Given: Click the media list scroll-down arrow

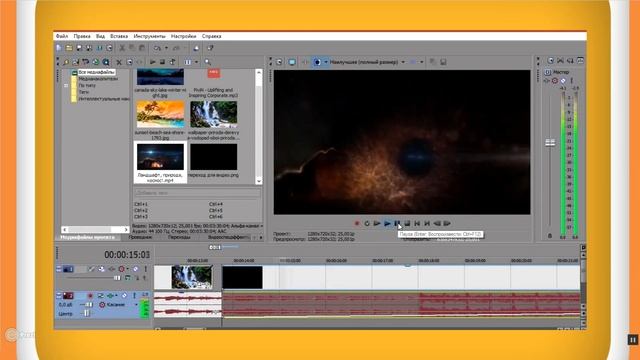Looking at the screenshot, I should pyautogui.click(x=259, y=181).
